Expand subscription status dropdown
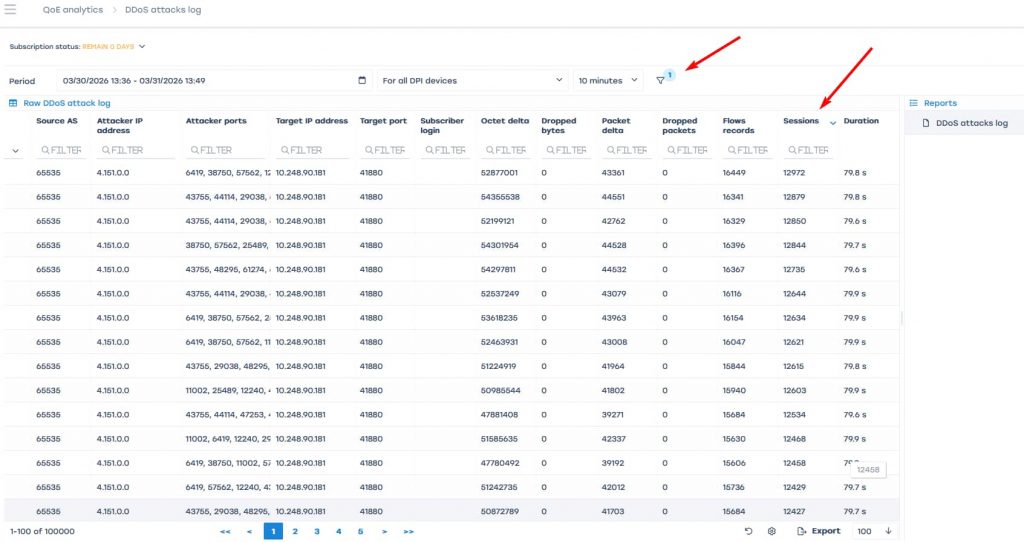Image resolution: width=1024 pixels, height=542 pixels. 142,46
